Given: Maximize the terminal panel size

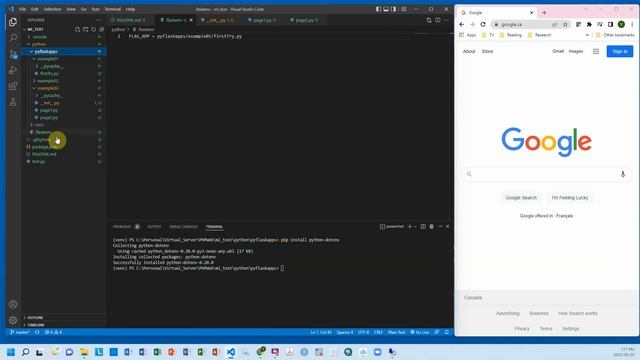Looking at the screenshot, I should 440,227.
